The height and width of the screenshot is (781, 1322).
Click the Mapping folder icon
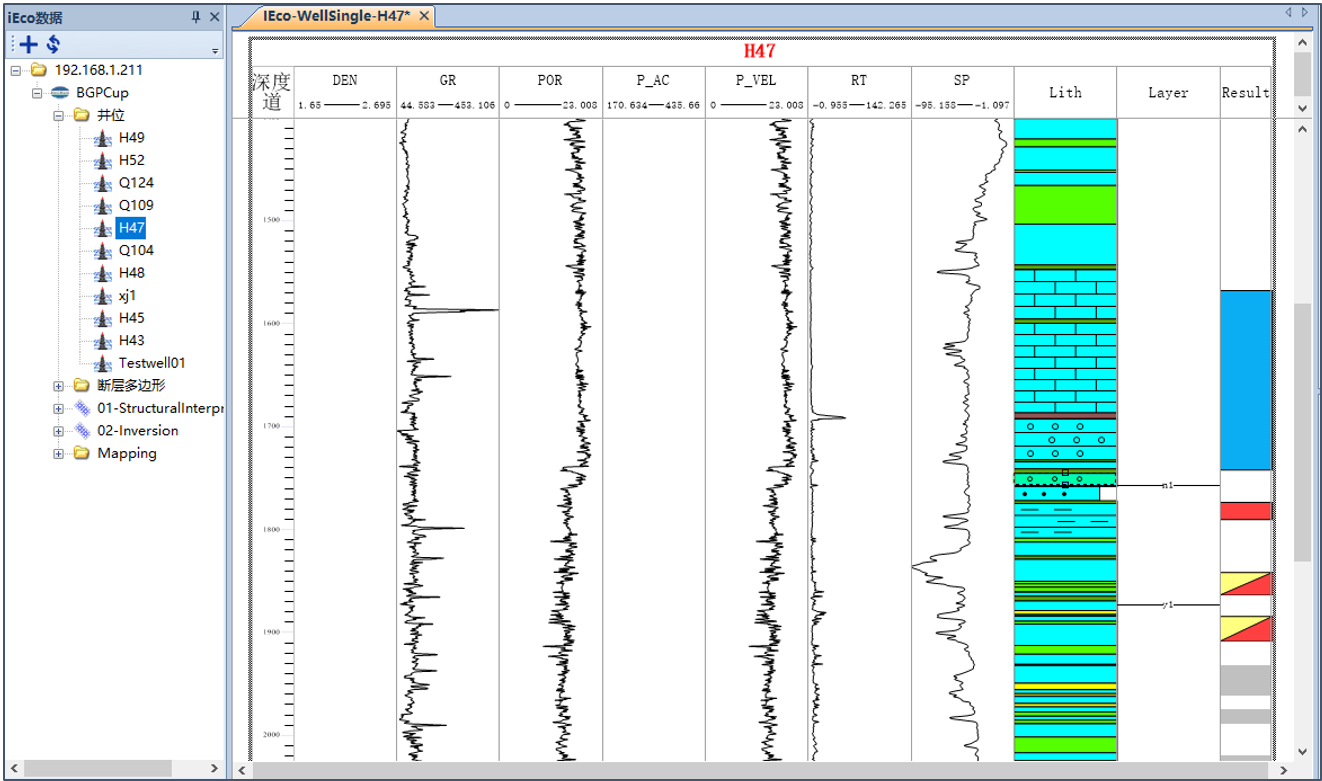pyautogui.click(x=81, y=453)
